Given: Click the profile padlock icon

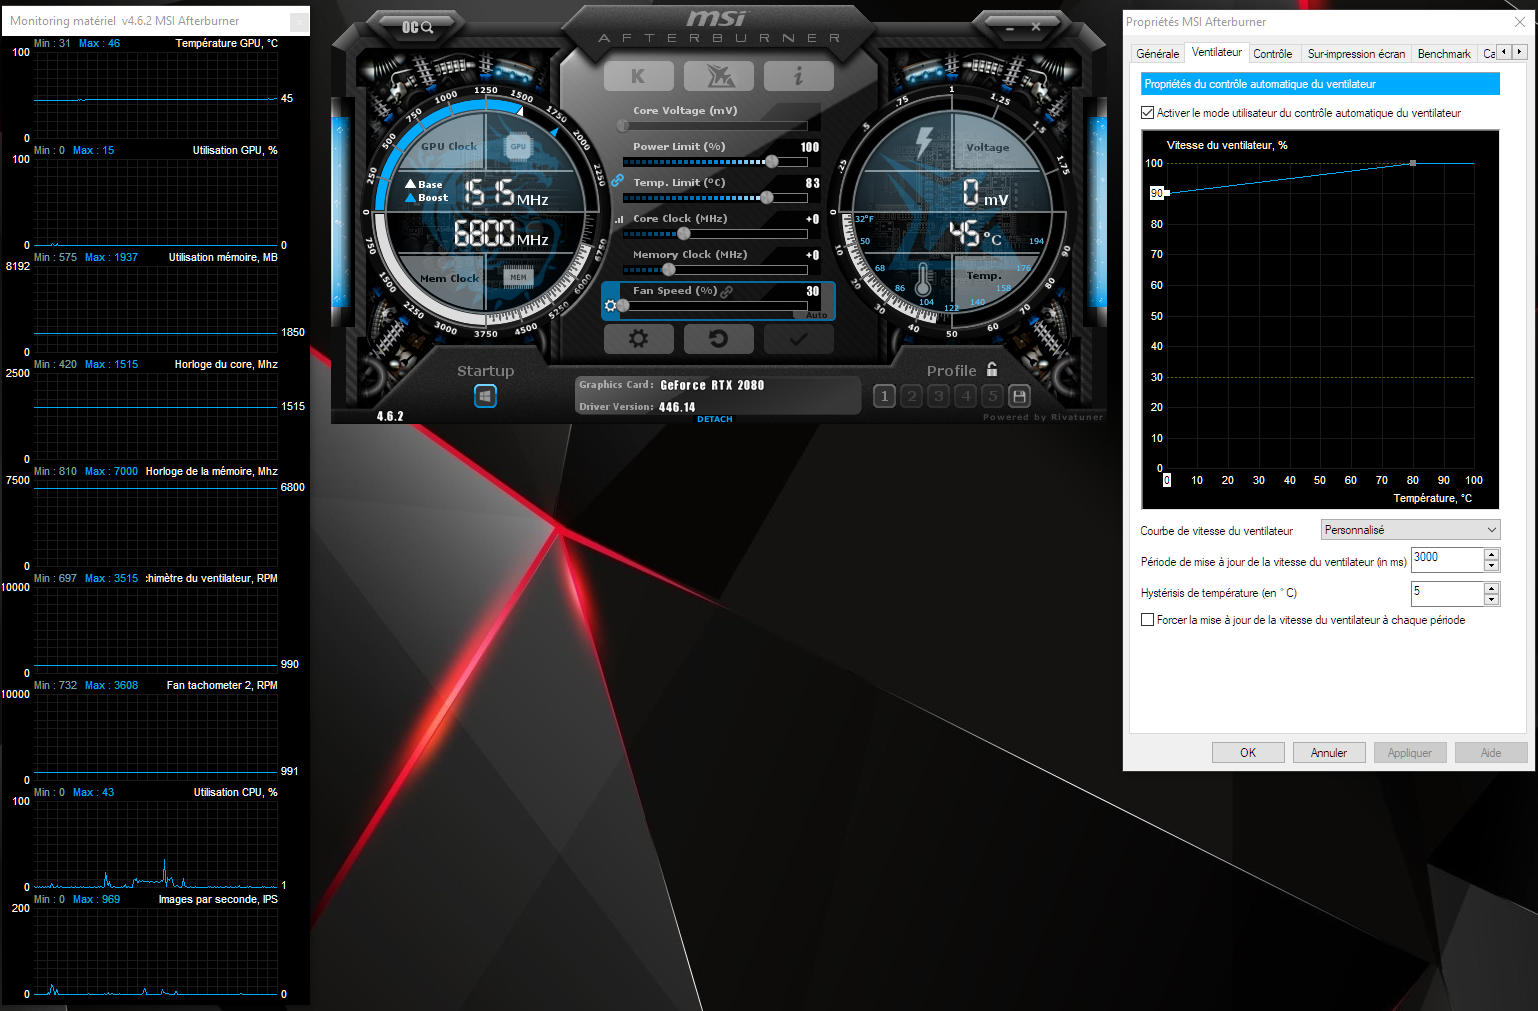Looking at the screenshot, I should pyautogui.click(x=992, y=369).
